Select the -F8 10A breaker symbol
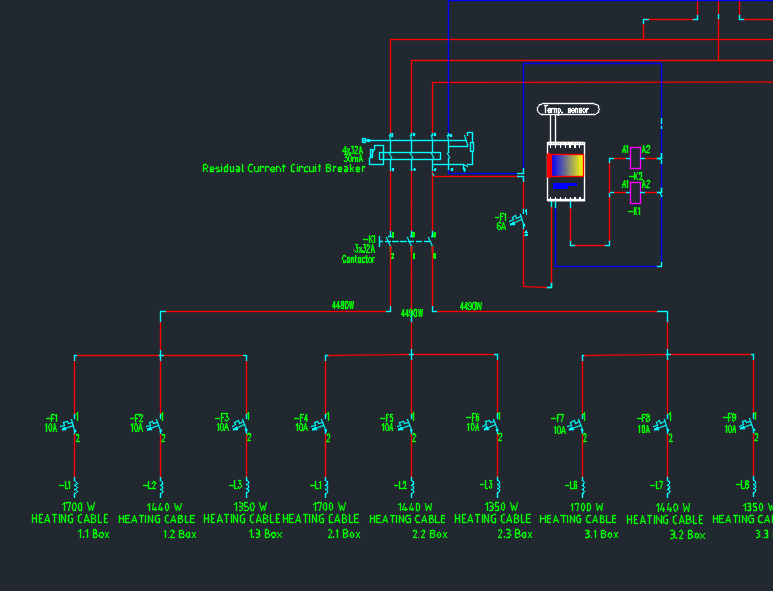 [x=662, y=426]
